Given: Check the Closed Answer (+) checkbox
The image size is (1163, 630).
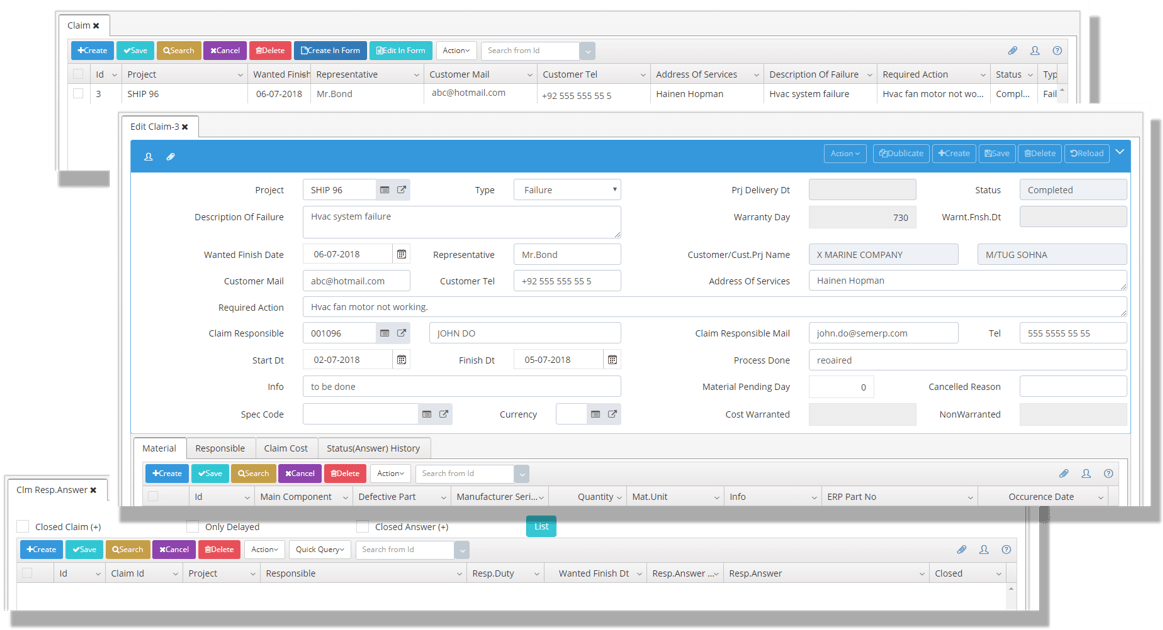Looking at the screenshot, I should 363,527.
